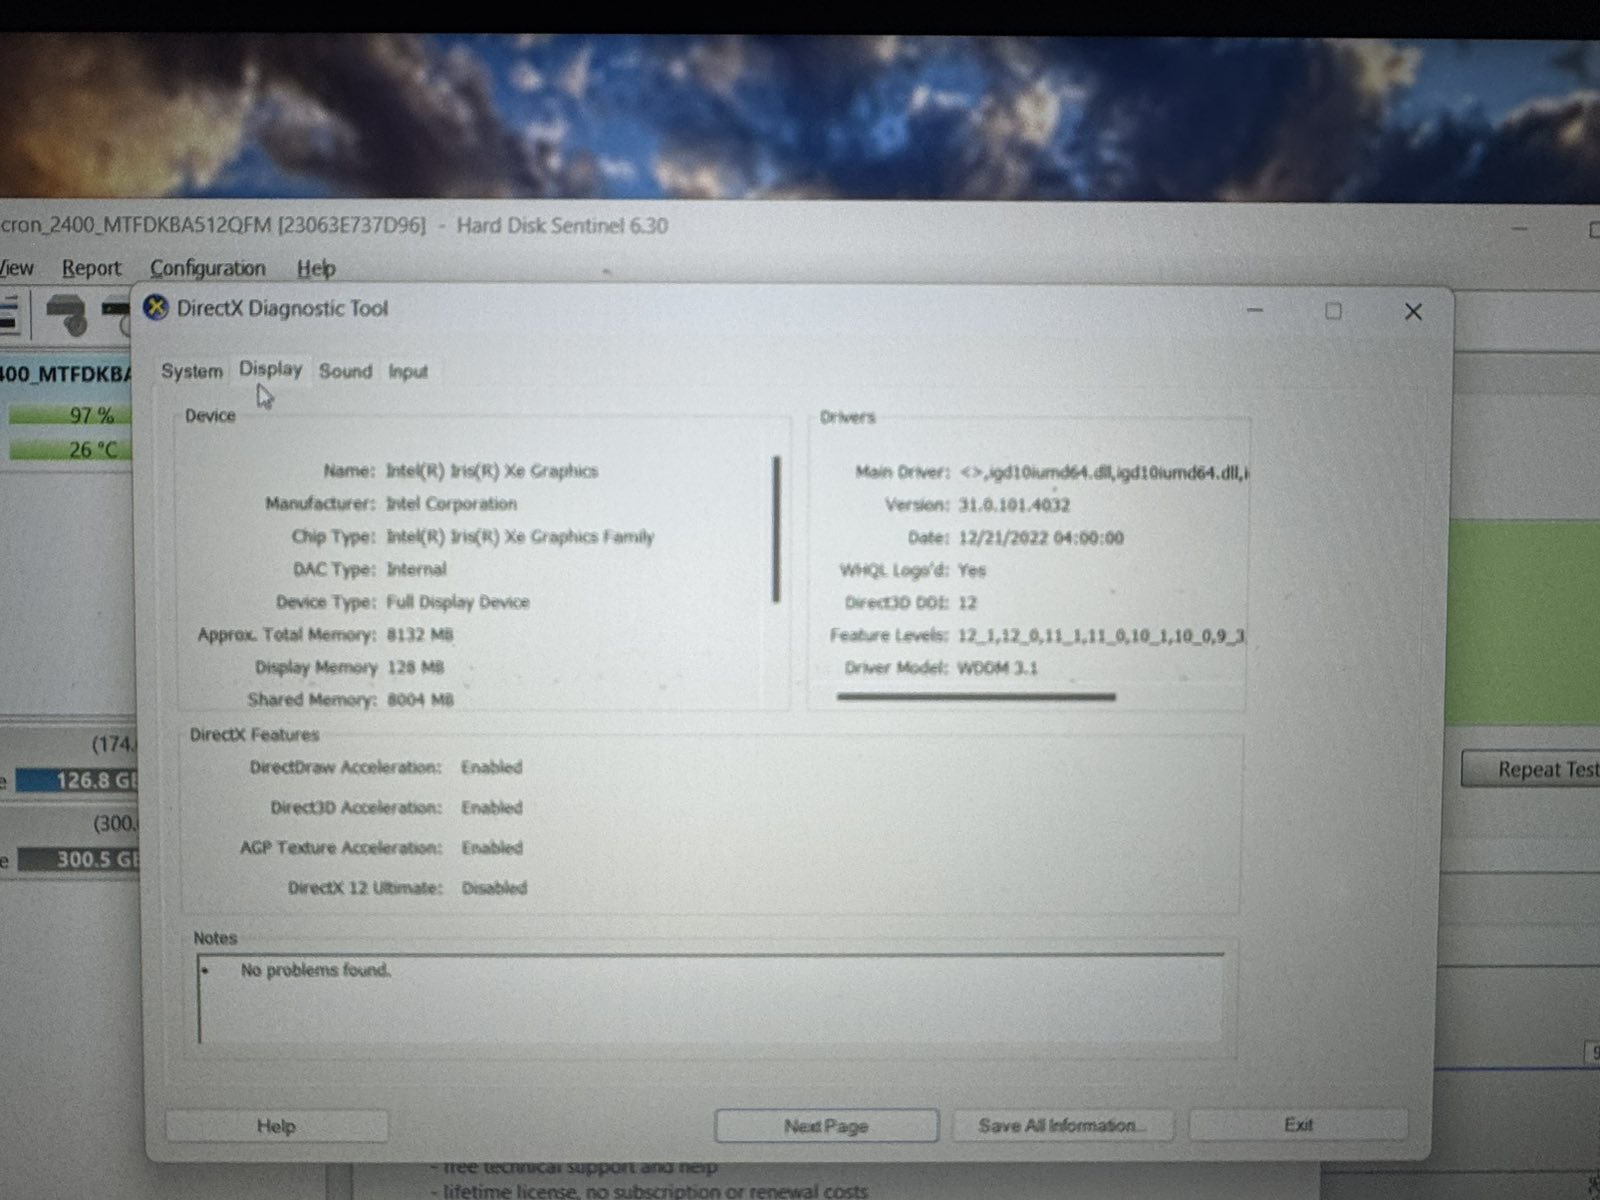This screenshot has width=1600, height=1200.
Task: Switch to the System tab
Action: tap(191, 371)
